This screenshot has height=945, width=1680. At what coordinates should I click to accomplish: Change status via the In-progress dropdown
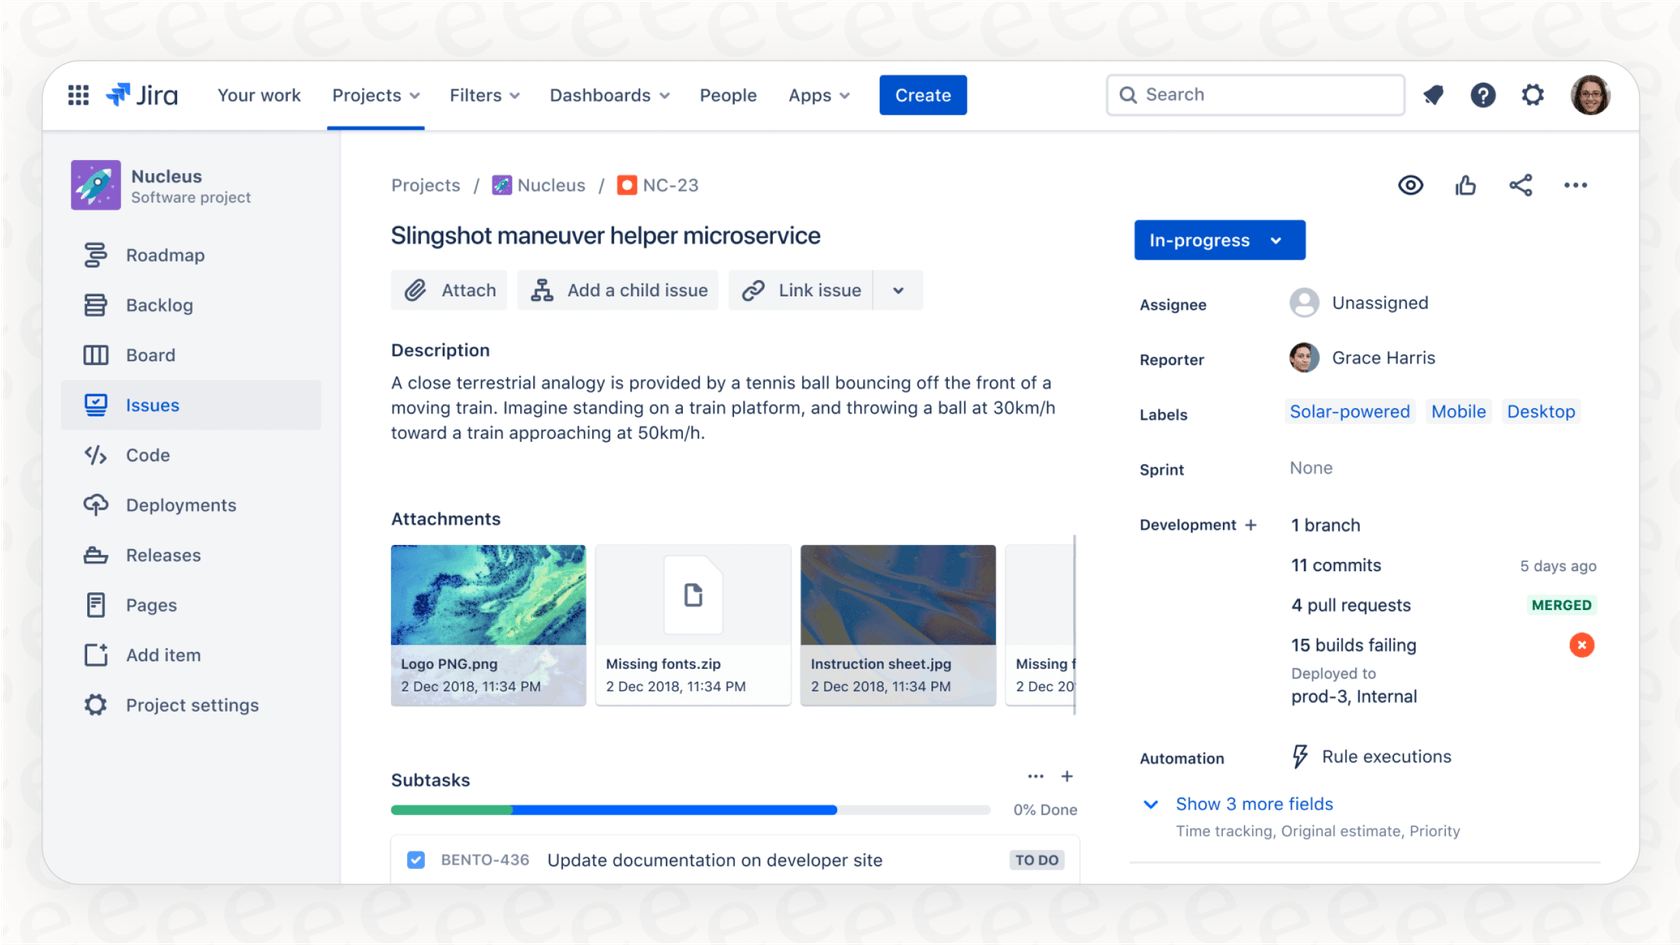1219,240
